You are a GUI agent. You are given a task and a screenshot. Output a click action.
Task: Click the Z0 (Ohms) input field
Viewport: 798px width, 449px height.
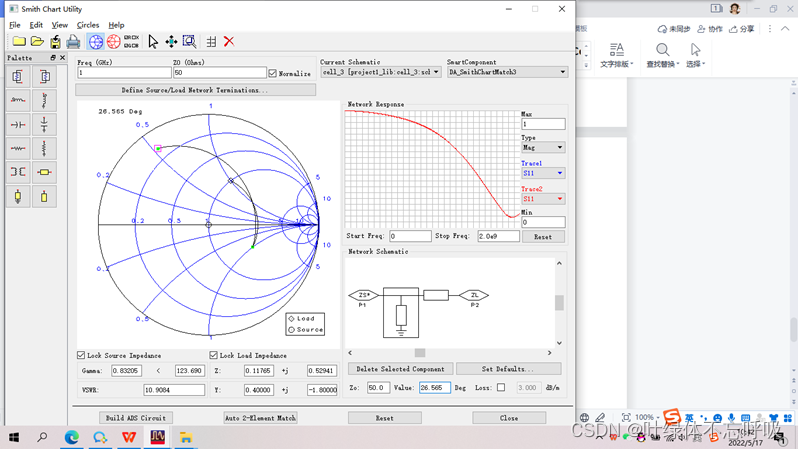[219, 73]
